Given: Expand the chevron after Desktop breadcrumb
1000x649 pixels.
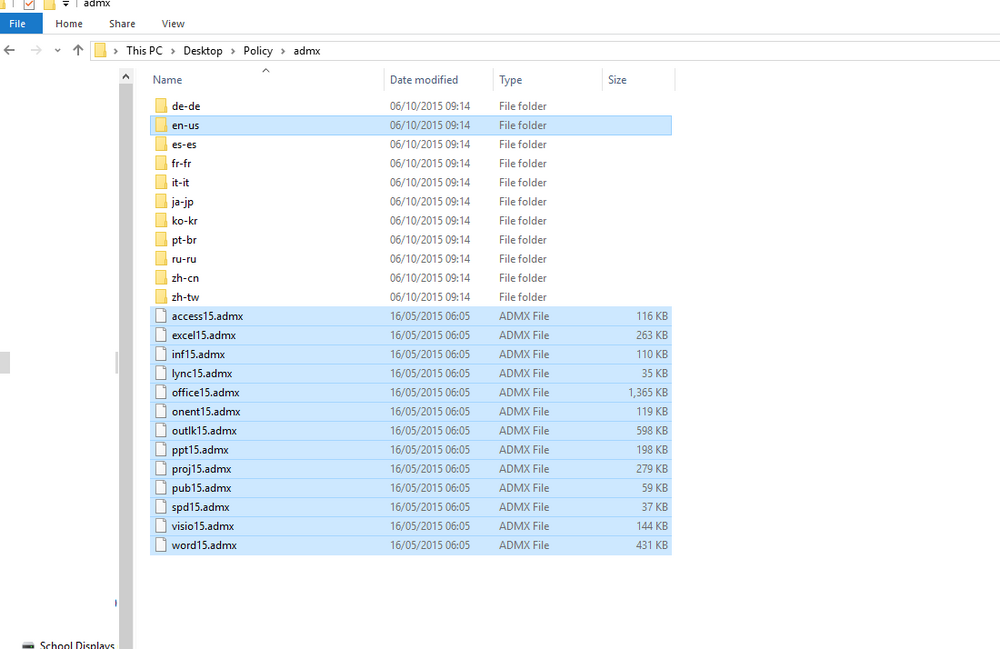Looking at the screenshot, I should coord(233,51).
